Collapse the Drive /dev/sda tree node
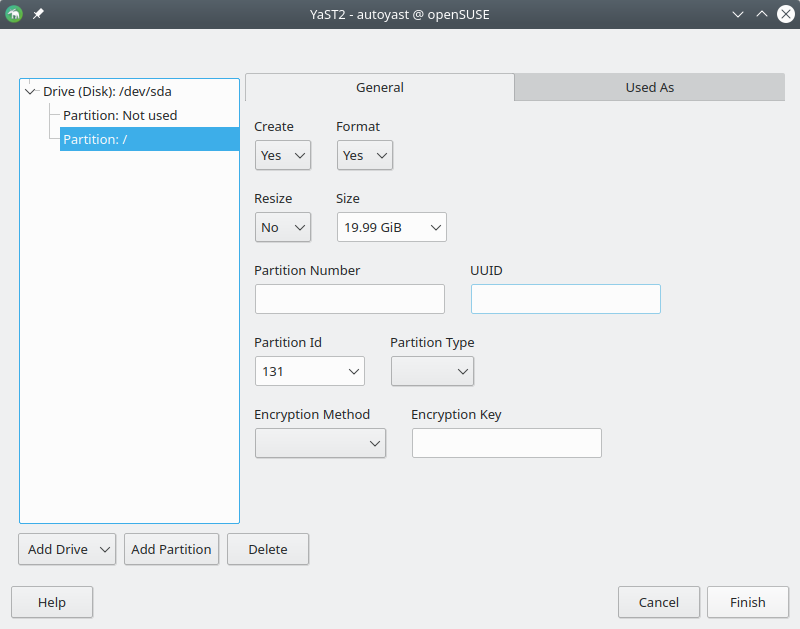The height and width of the screenshot is (629, 800). (30, 91)
